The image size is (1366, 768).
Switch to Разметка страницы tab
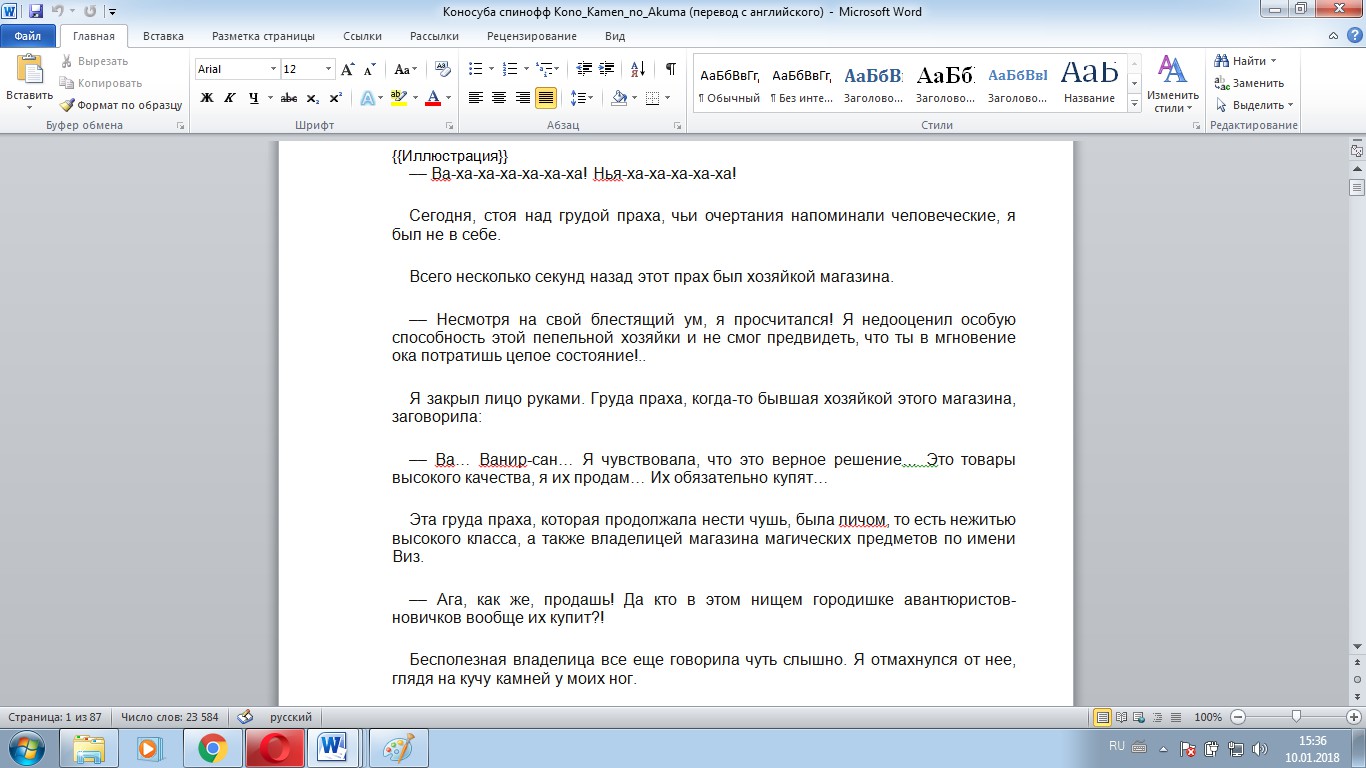(x=263, y=36)
